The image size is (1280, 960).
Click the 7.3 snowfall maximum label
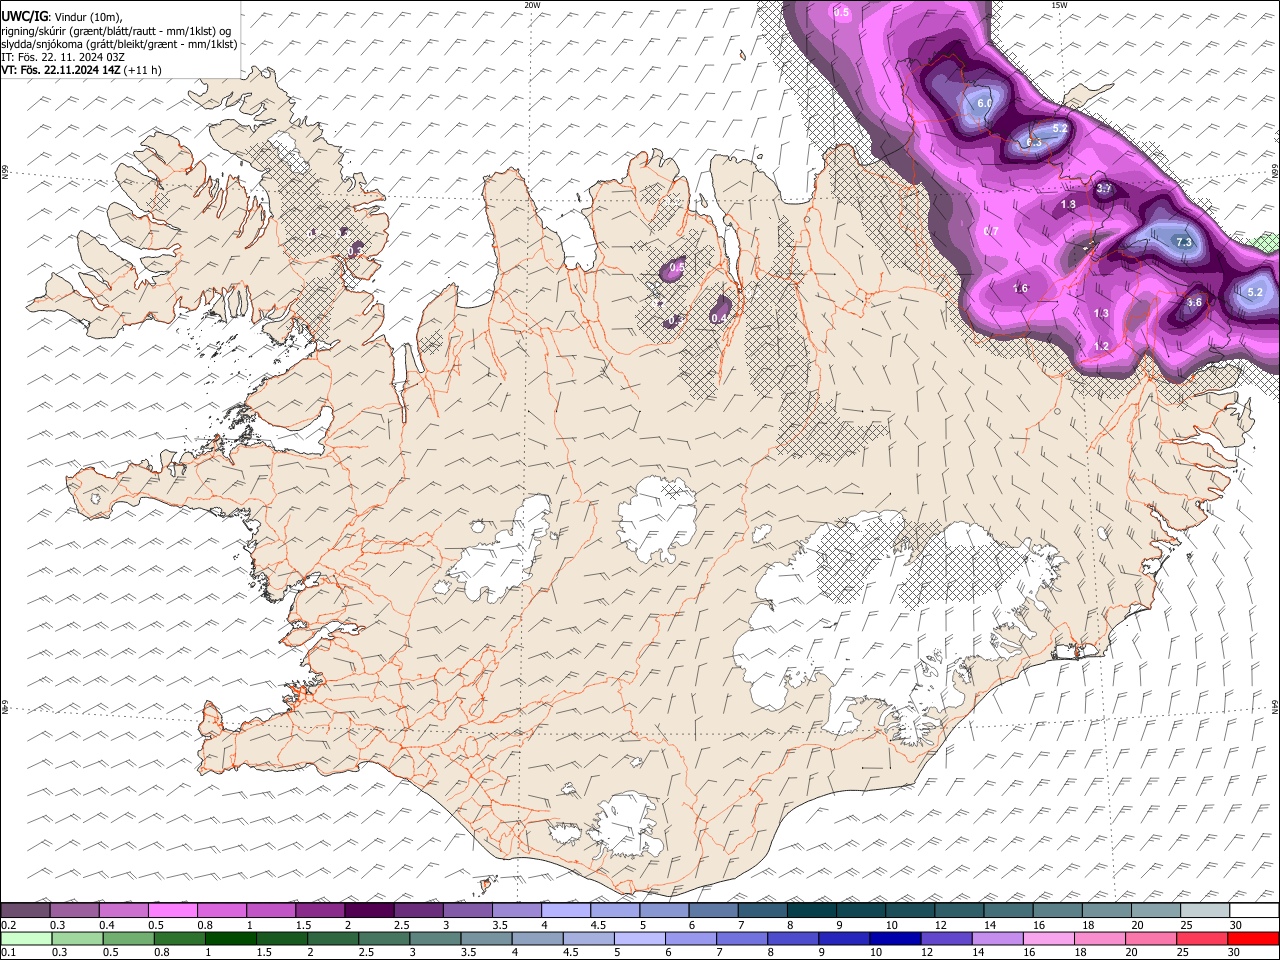point(1185,242)
